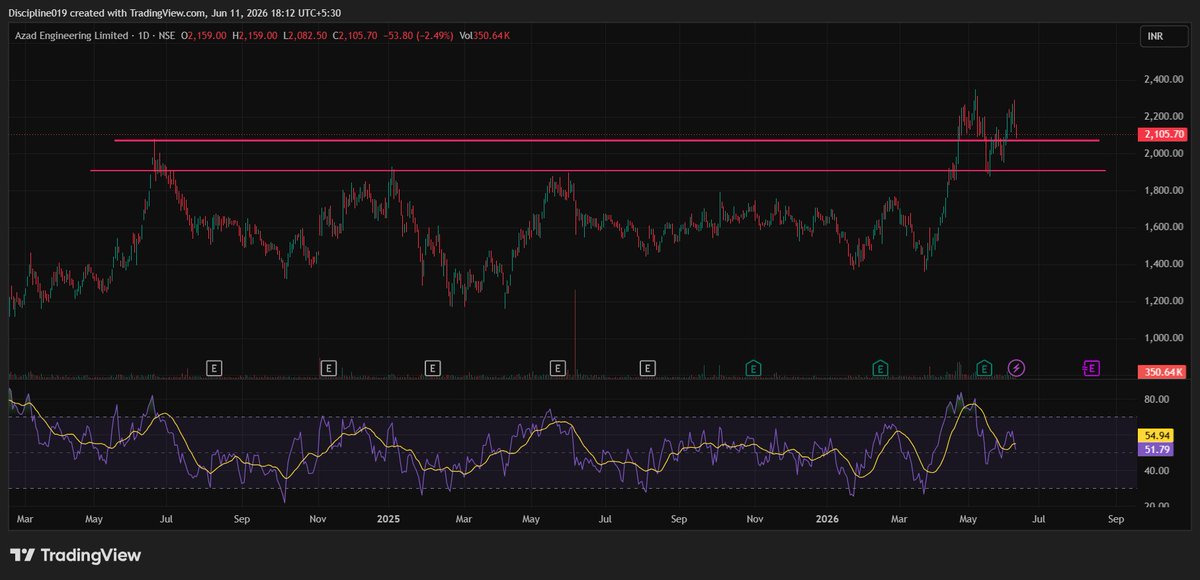Screen dimensions: 1200x580
Task: Click the red 350.64K volume axis label
Action: [1164, 372]
